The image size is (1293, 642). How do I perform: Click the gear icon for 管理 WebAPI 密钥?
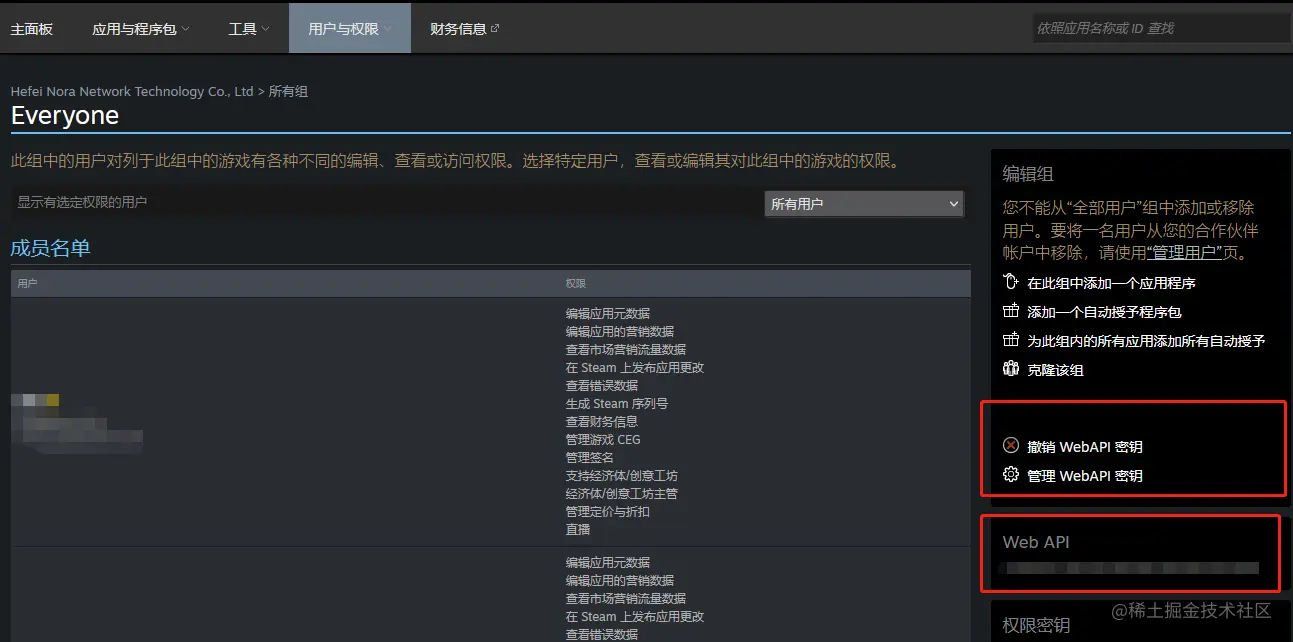pyautogui.click(x=1010, y=475)
